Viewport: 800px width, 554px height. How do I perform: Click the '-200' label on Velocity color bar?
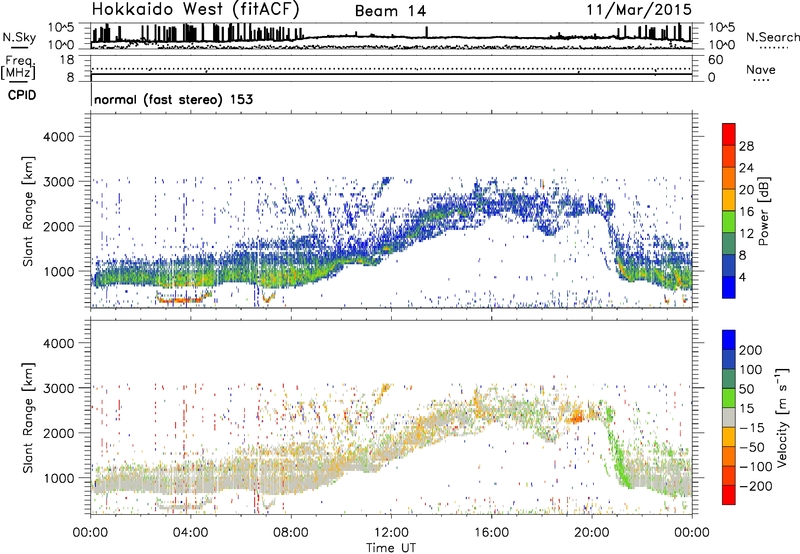(x=756, y=487)
